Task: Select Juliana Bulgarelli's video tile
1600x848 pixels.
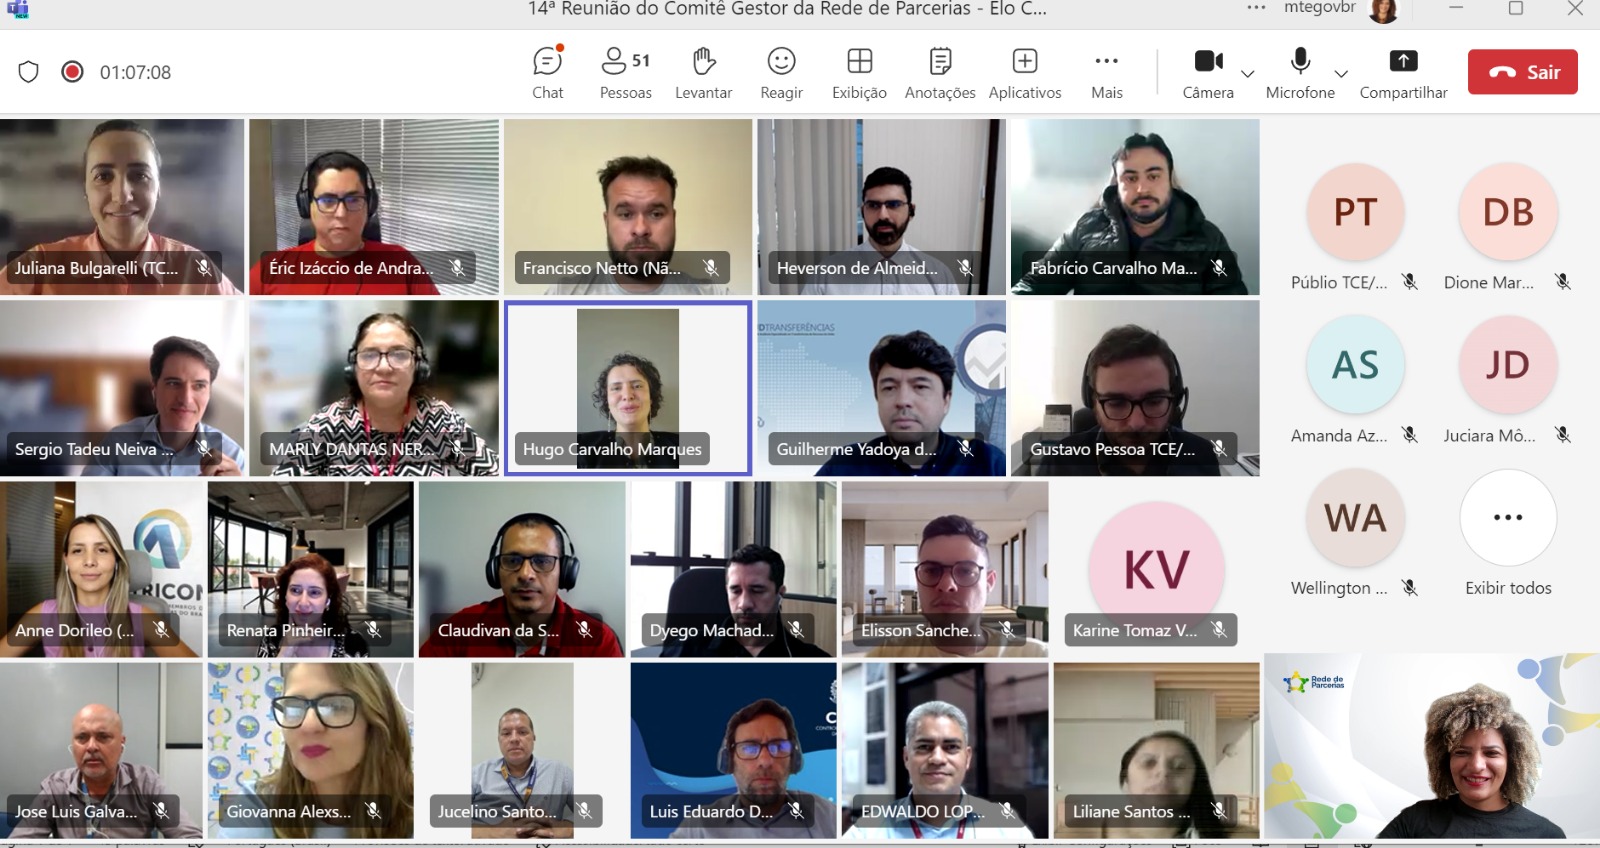Action: pos(122,207)
